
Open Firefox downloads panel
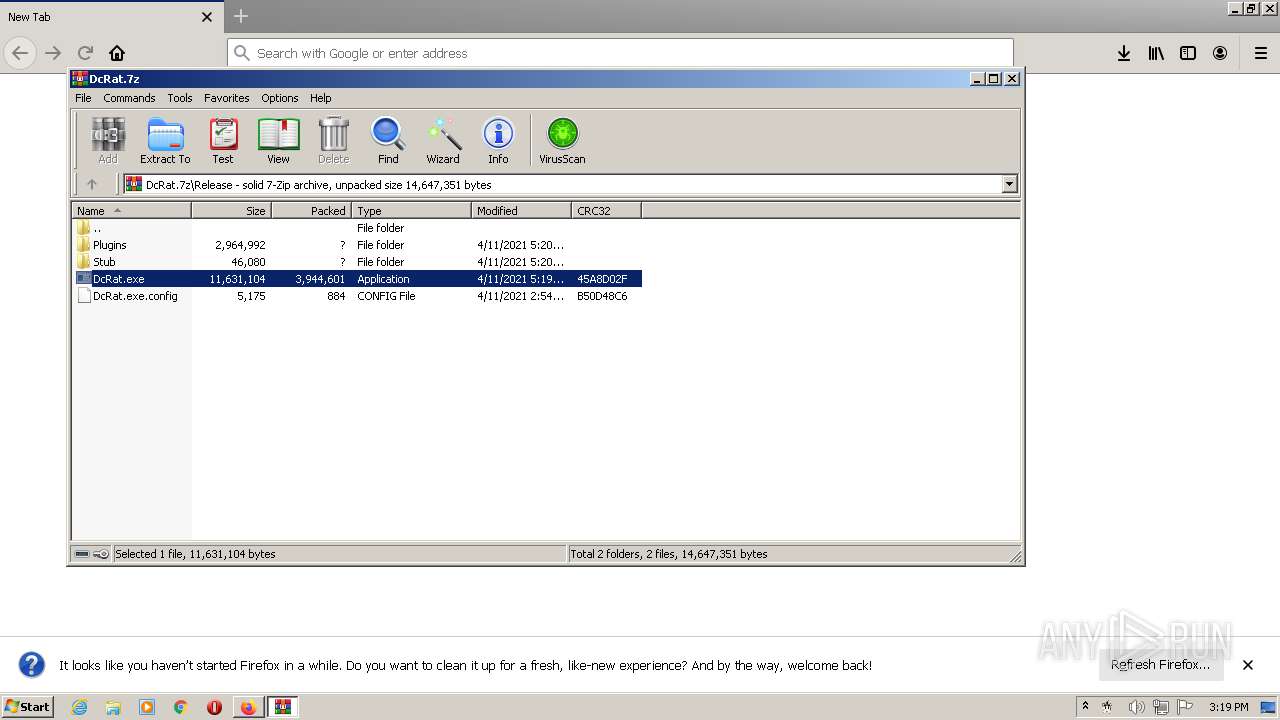point(1124,53)
